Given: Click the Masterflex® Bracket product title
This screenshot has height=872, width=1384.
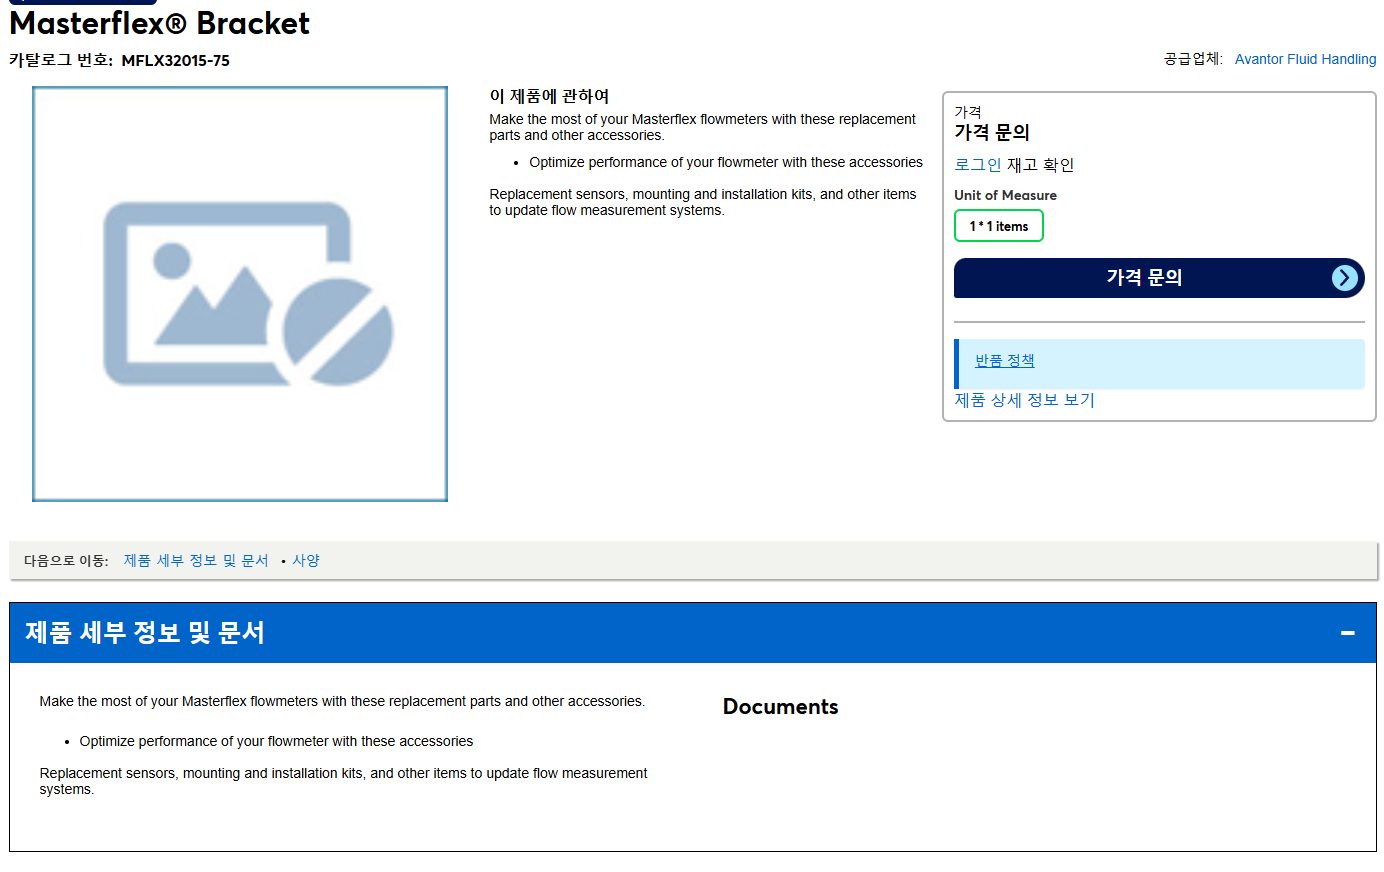Looking at the screenshot, I should pyautogui.click(x=160, y=23).
